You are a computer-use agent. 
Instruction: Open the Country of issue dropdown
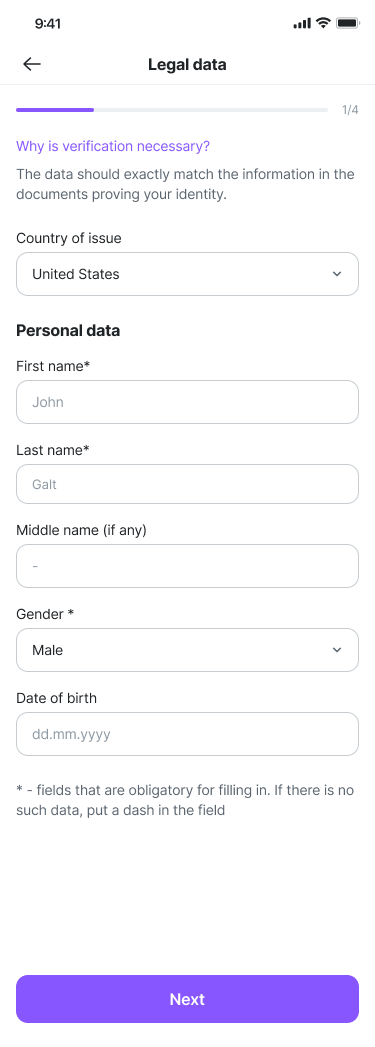188,274
